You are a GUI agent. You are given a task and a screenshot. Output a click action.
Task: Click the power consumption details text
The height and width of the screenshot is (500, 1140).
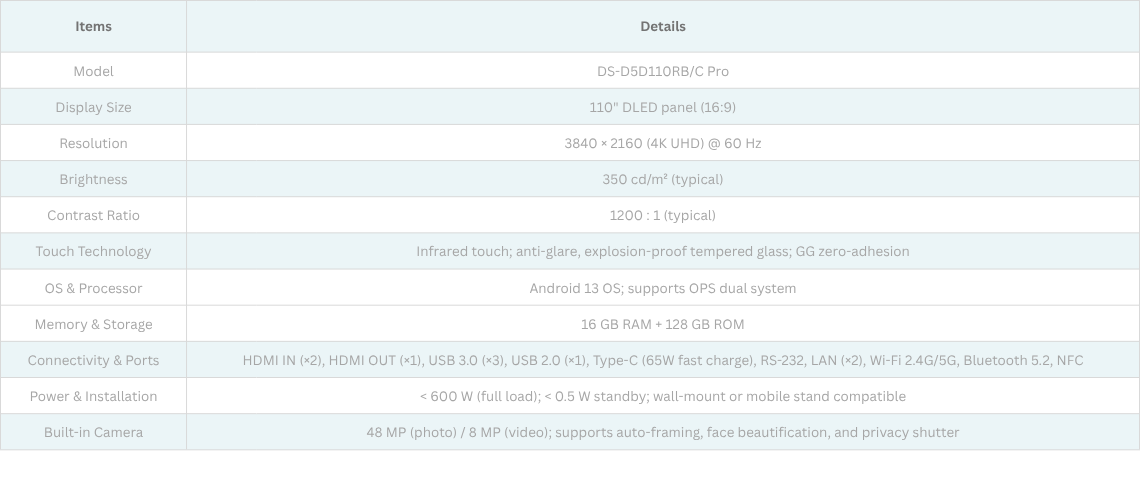point(663,396)
